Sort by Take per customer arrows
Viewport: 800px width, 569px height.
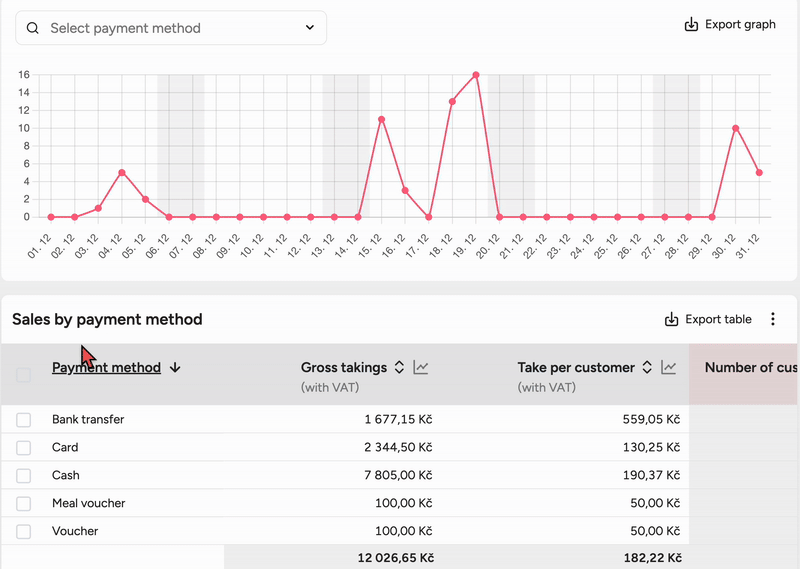coord(647,368)
